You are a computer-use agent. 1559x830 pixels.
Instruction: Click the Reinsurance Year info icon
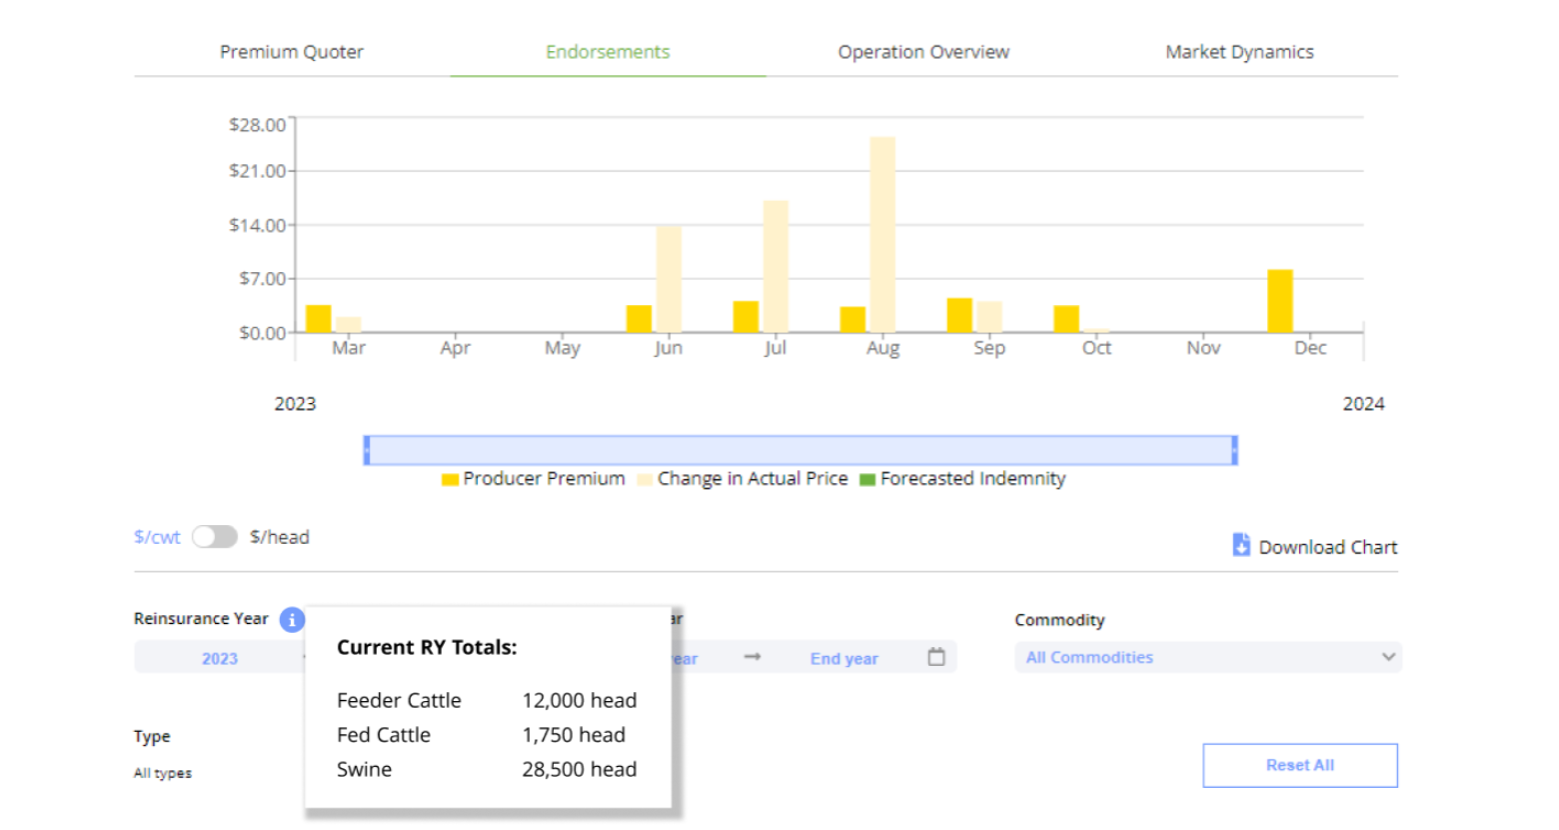pyautogui.click(x=292, y=620)
